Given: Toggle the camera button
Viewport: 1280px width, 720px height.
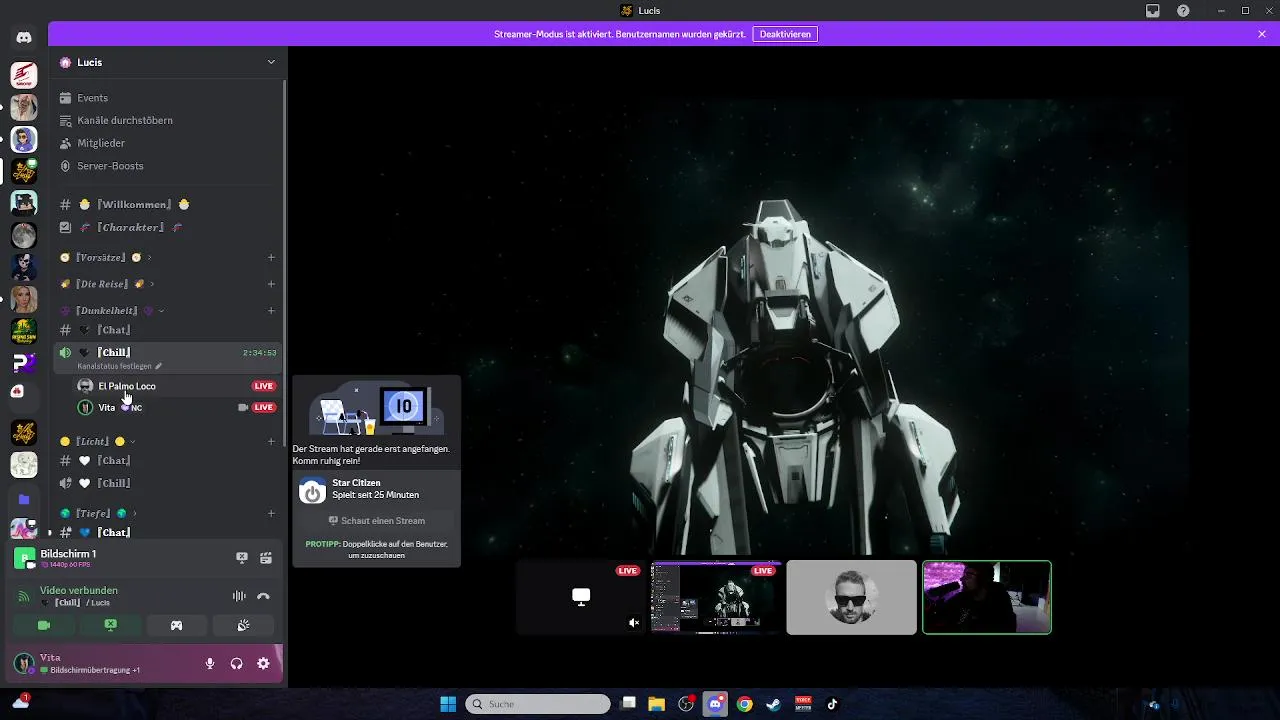Looking at the screenshot, I should [44, 625].
